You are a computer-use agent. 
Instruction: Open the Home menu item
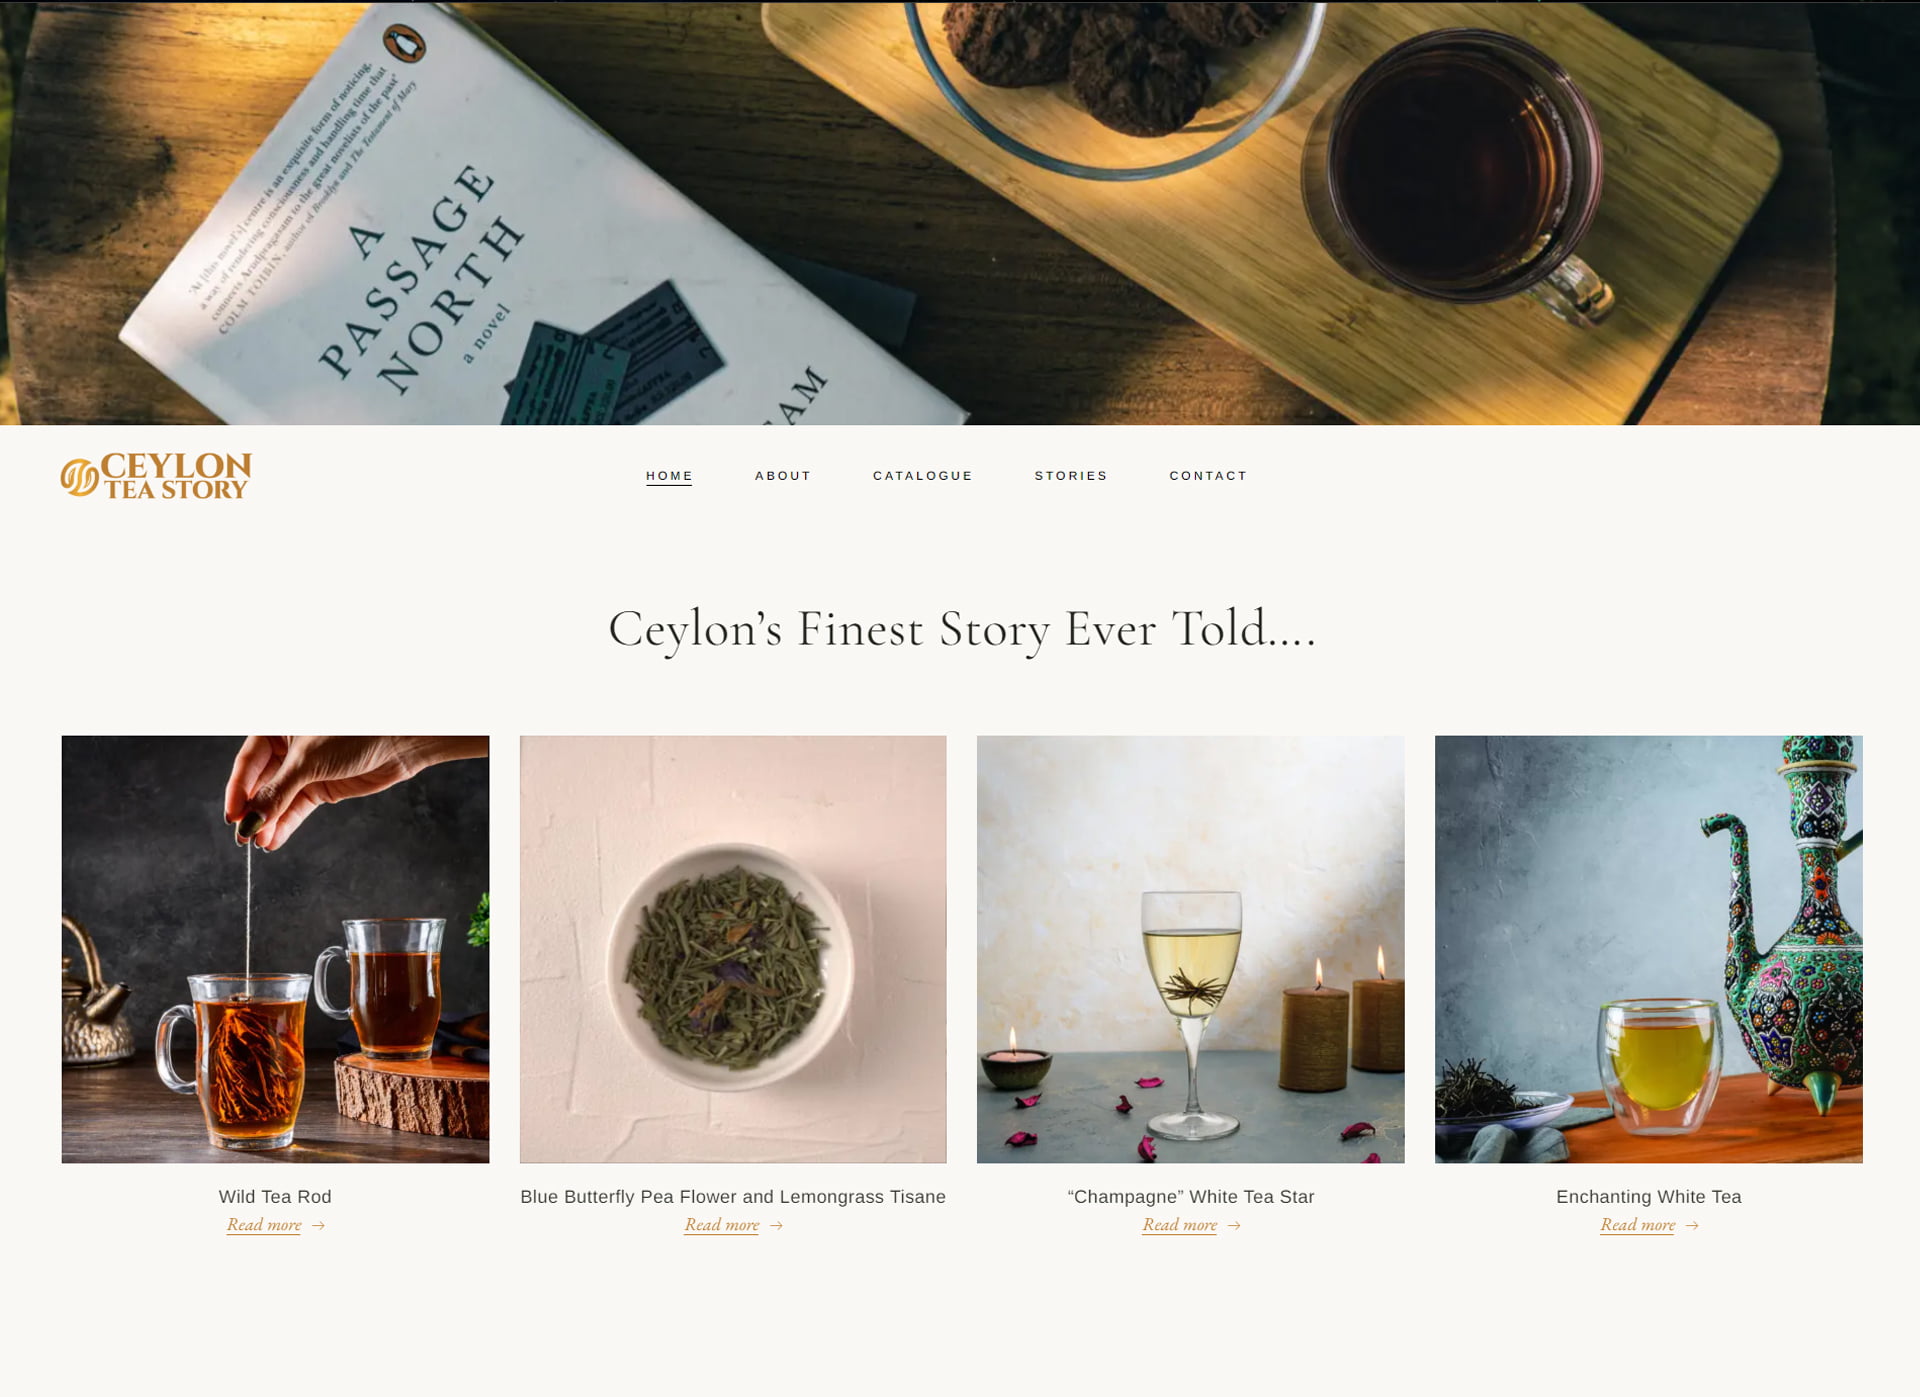(669, 476)
